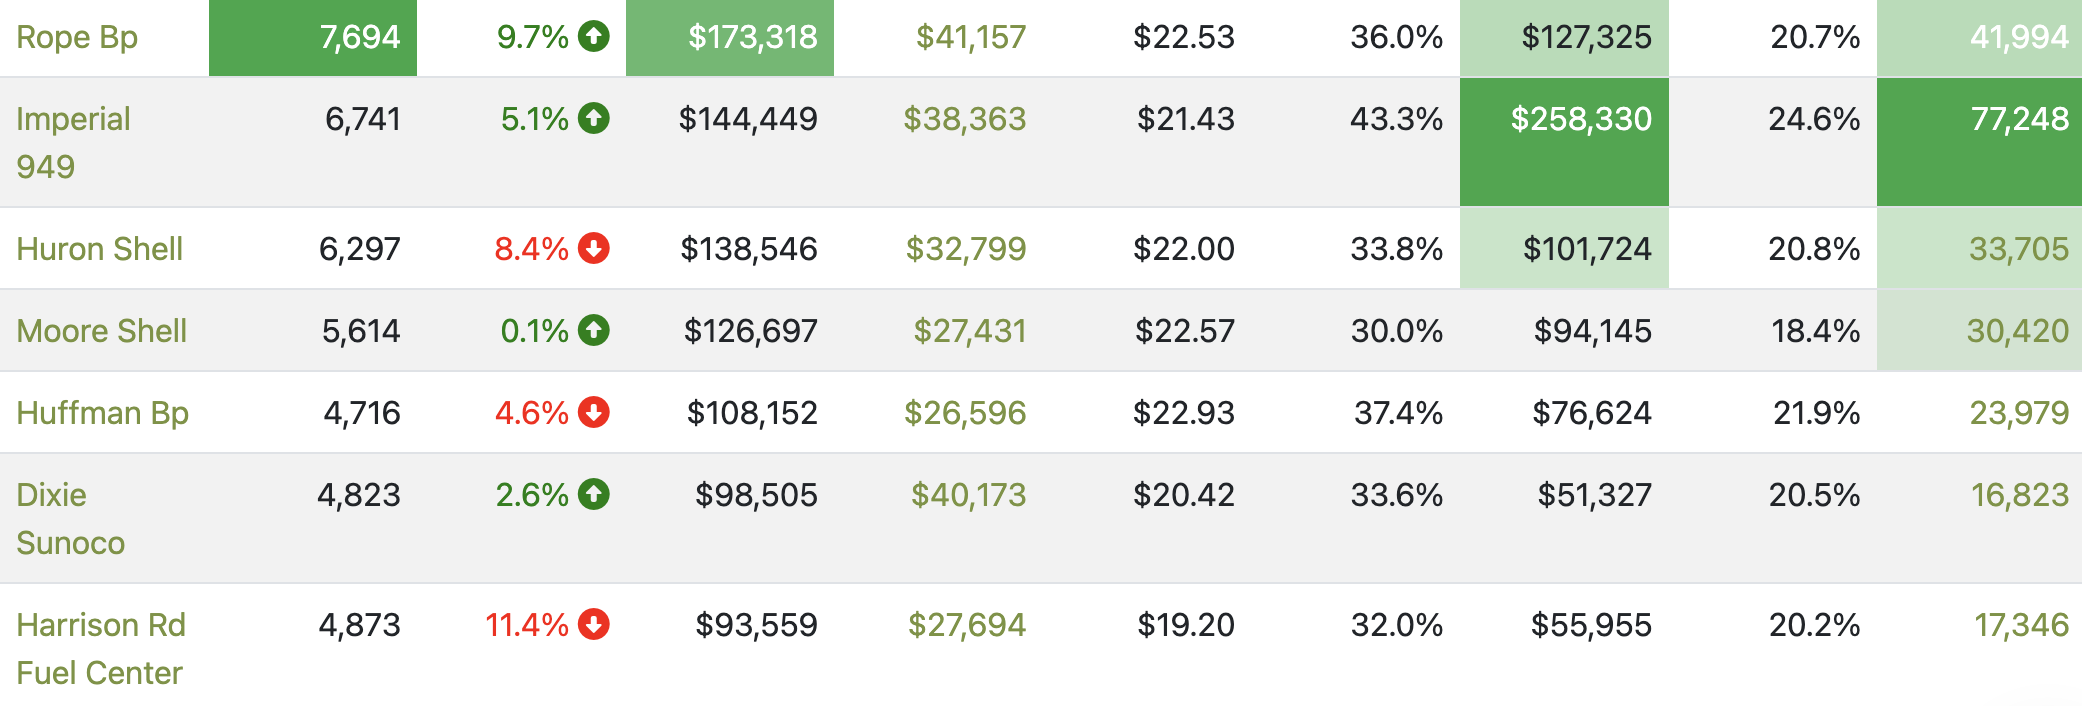The image size is (2082, 706).
Task: Click the $38,363 value link
Action: coord(964,119)
